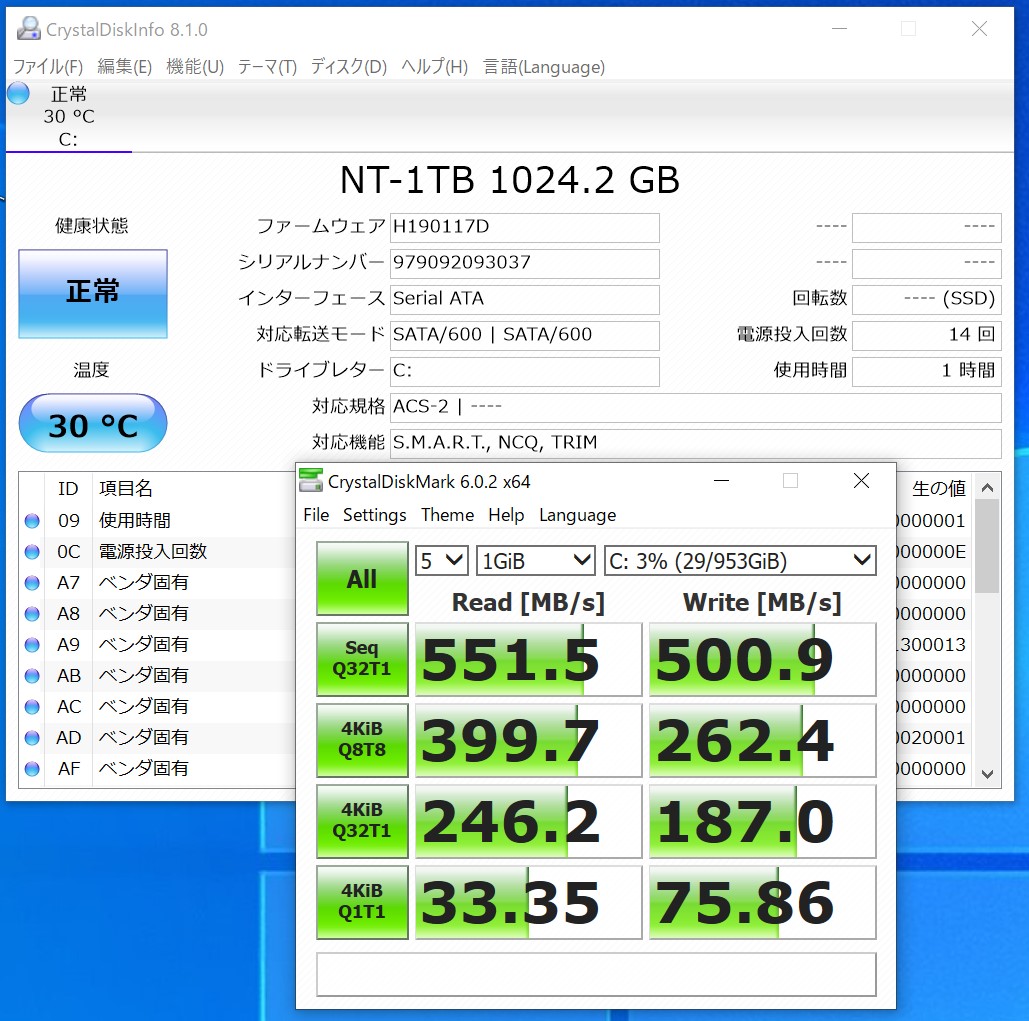
Task: Click status orb on row 0C 電源投入回数
Action: coord(32,552)
